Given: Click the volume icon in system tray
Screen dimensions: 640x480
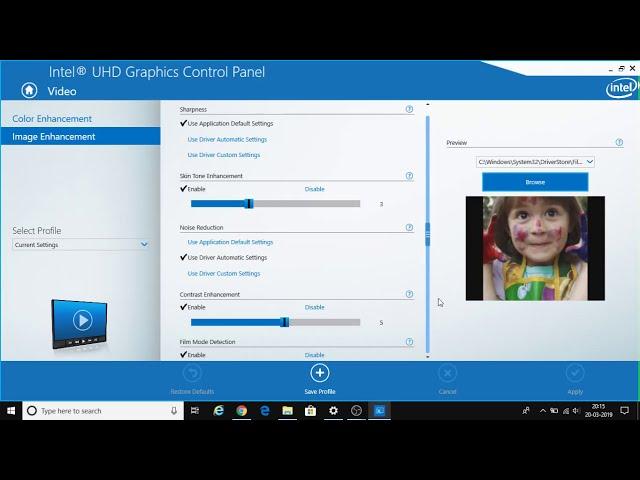Looking at the screenshot, I should [x=576, y=411].
